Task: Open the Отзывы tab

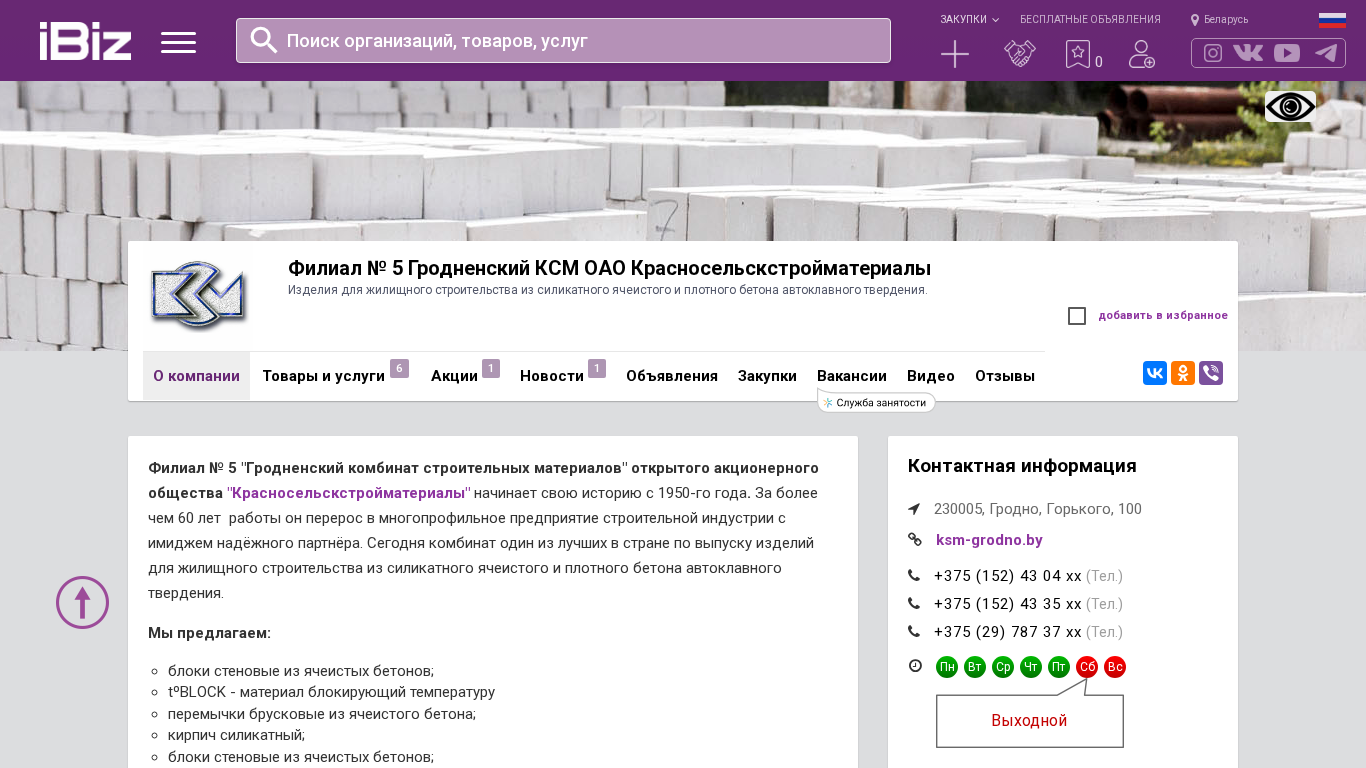Action: pos(1005,376)
